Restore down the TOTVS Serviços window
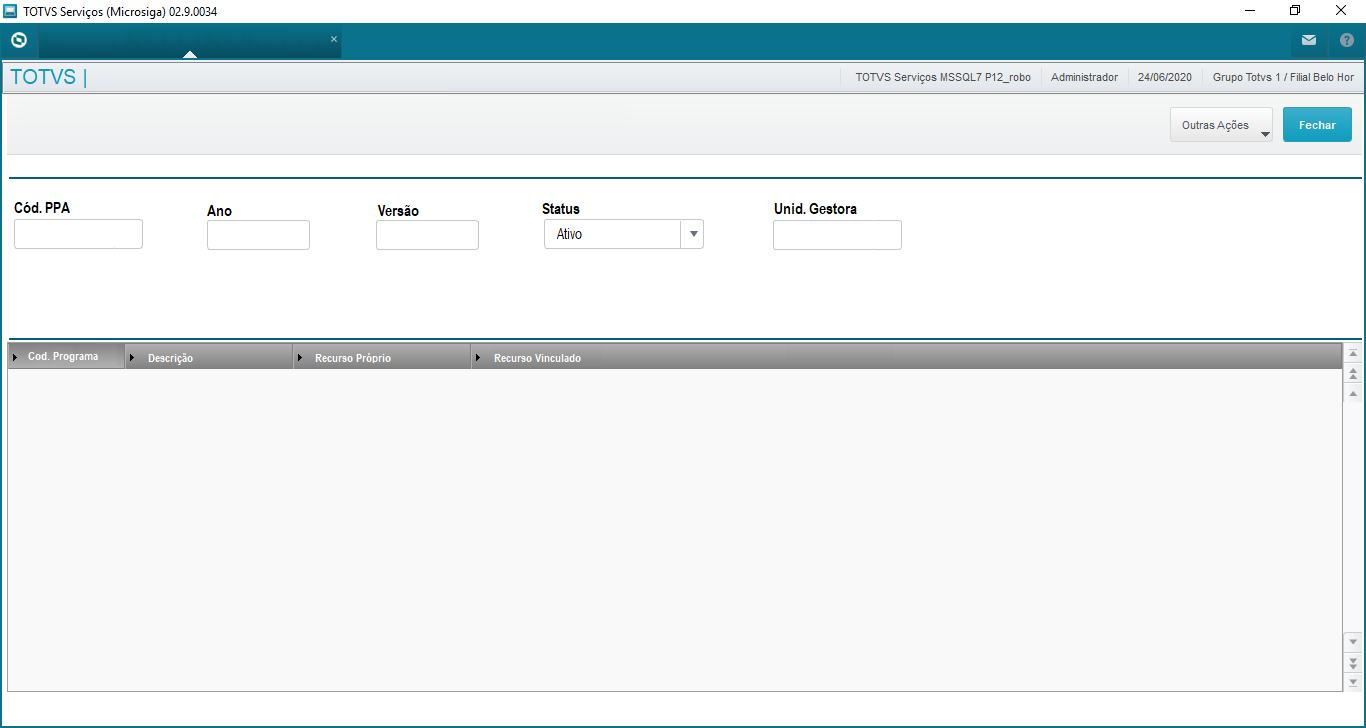The height and width of the screenshot is (728, 1366). (x=1295, y=11)
